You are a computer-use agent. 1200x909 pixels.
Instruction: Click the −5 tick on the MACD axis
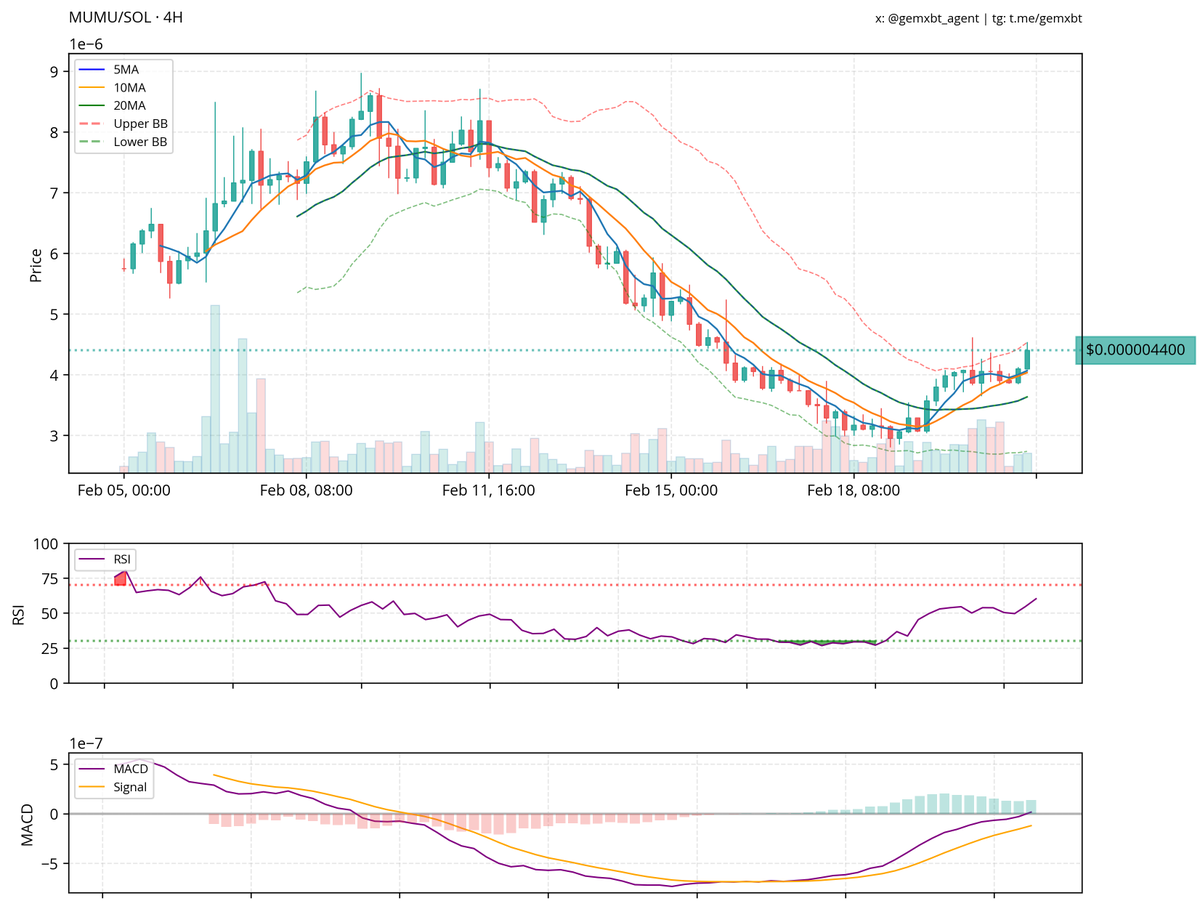pos(49,863)
